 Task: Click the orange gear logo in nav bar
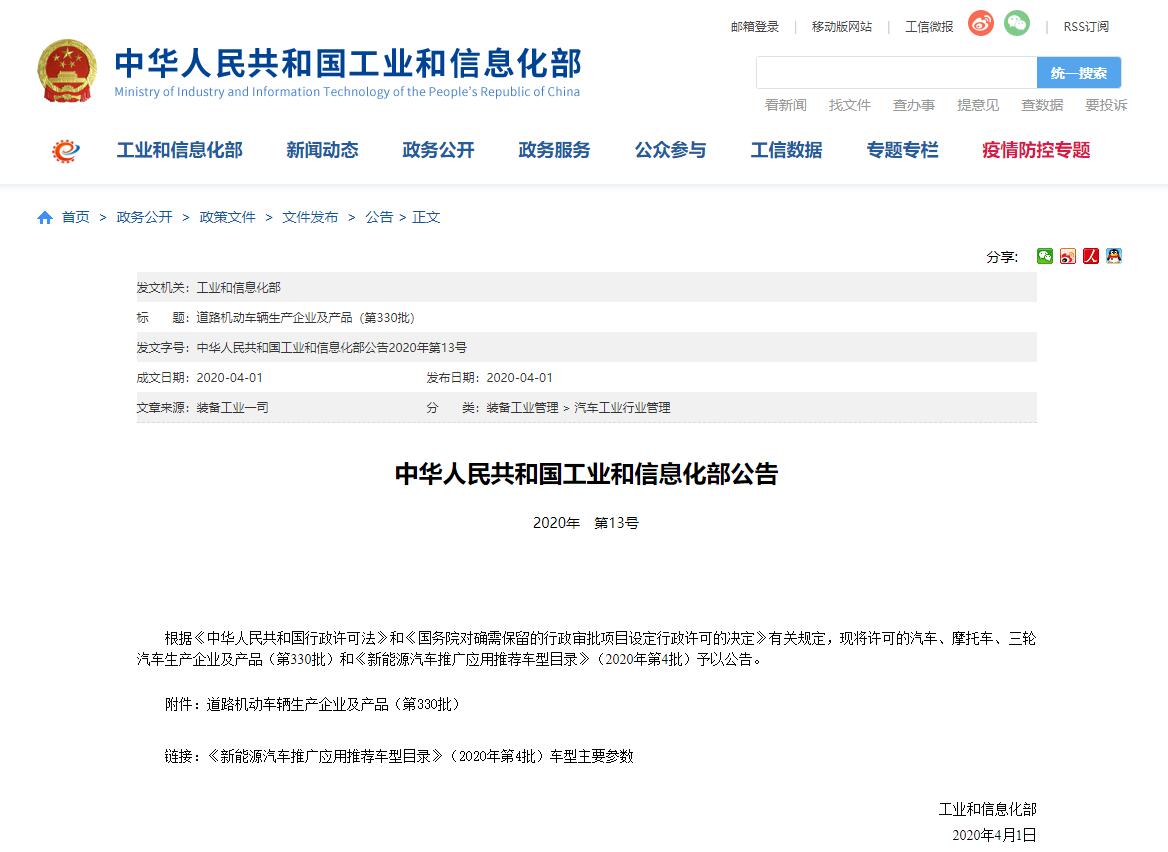pyautogui.click(x=66, y=151)
